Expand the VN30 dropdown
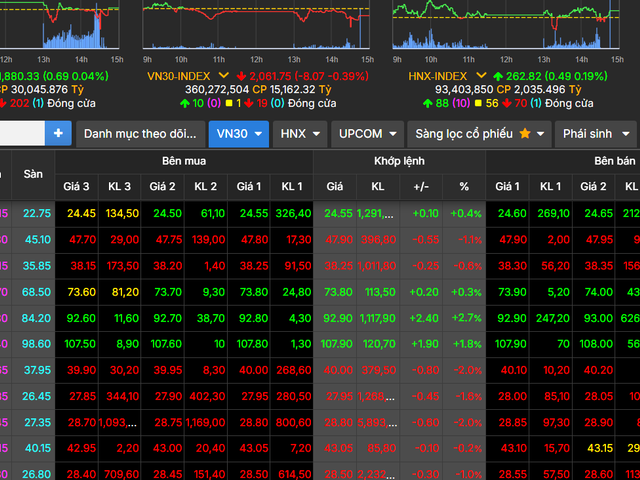 click(x=238, y=133)
